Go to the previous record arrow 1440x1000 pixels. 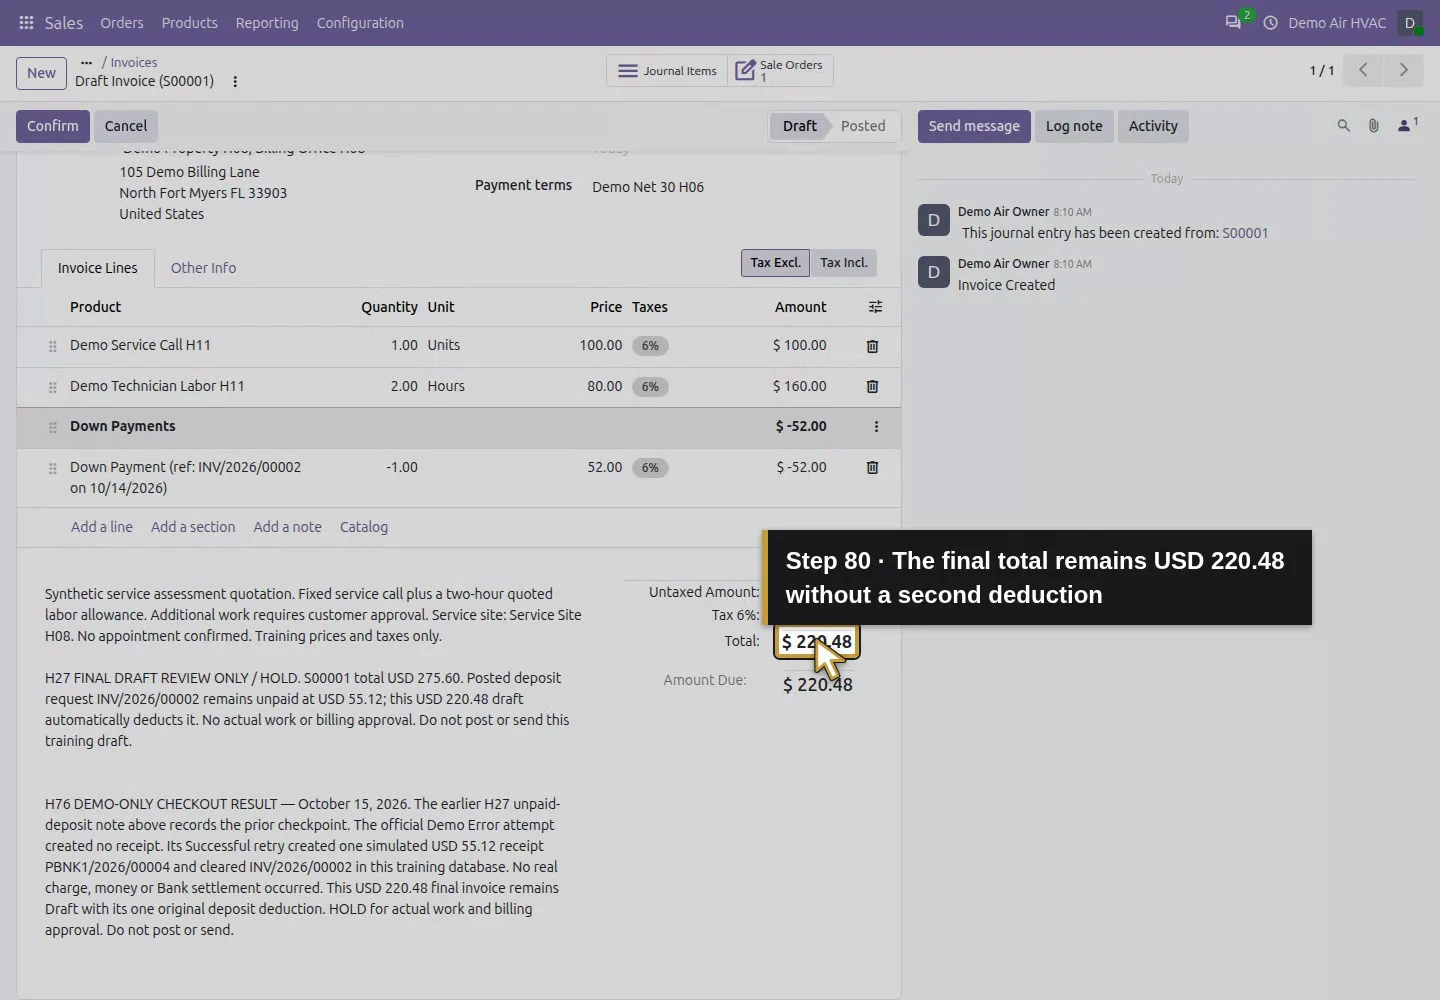(1363, 70)
